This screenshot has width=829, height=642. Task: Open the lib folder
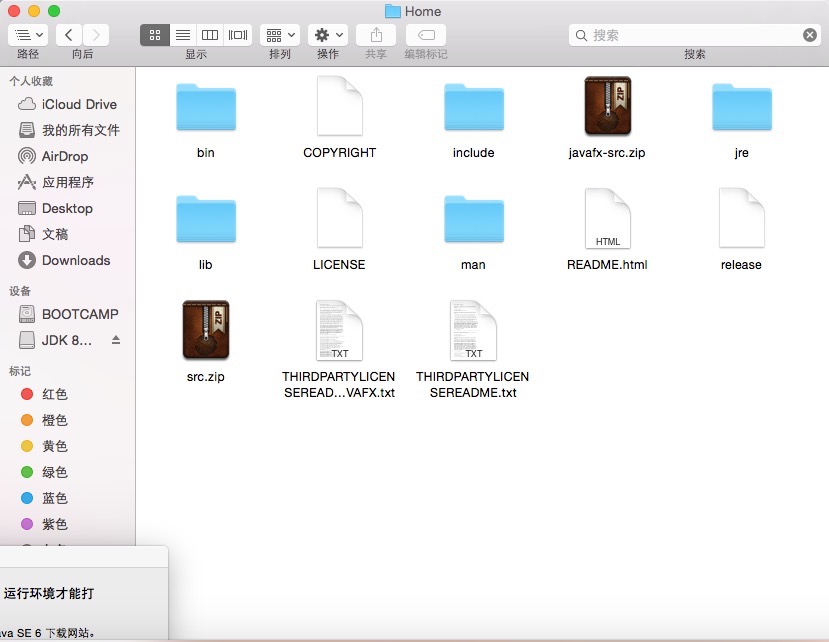click(x=206, y=219)
